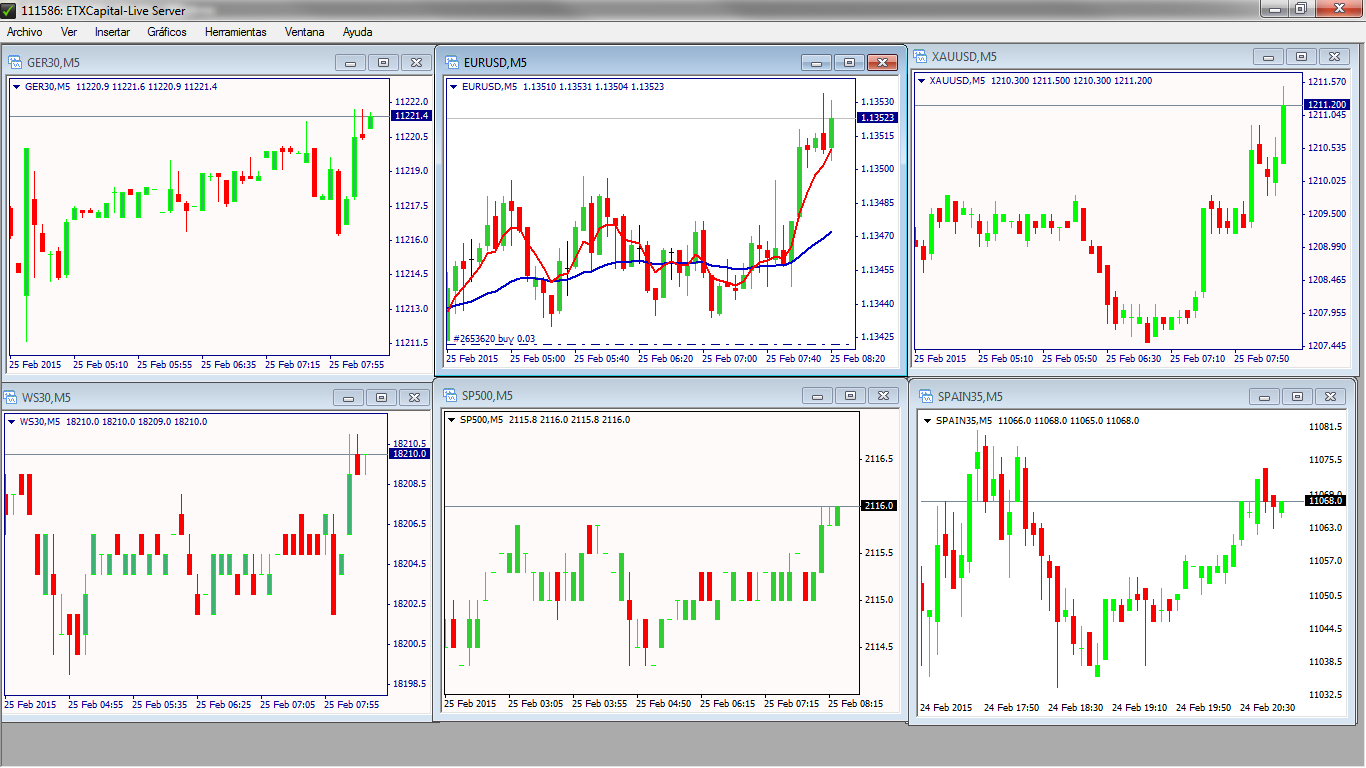Open the Ventana menu
1366x768 pixels.
click(x=304, y=32)
